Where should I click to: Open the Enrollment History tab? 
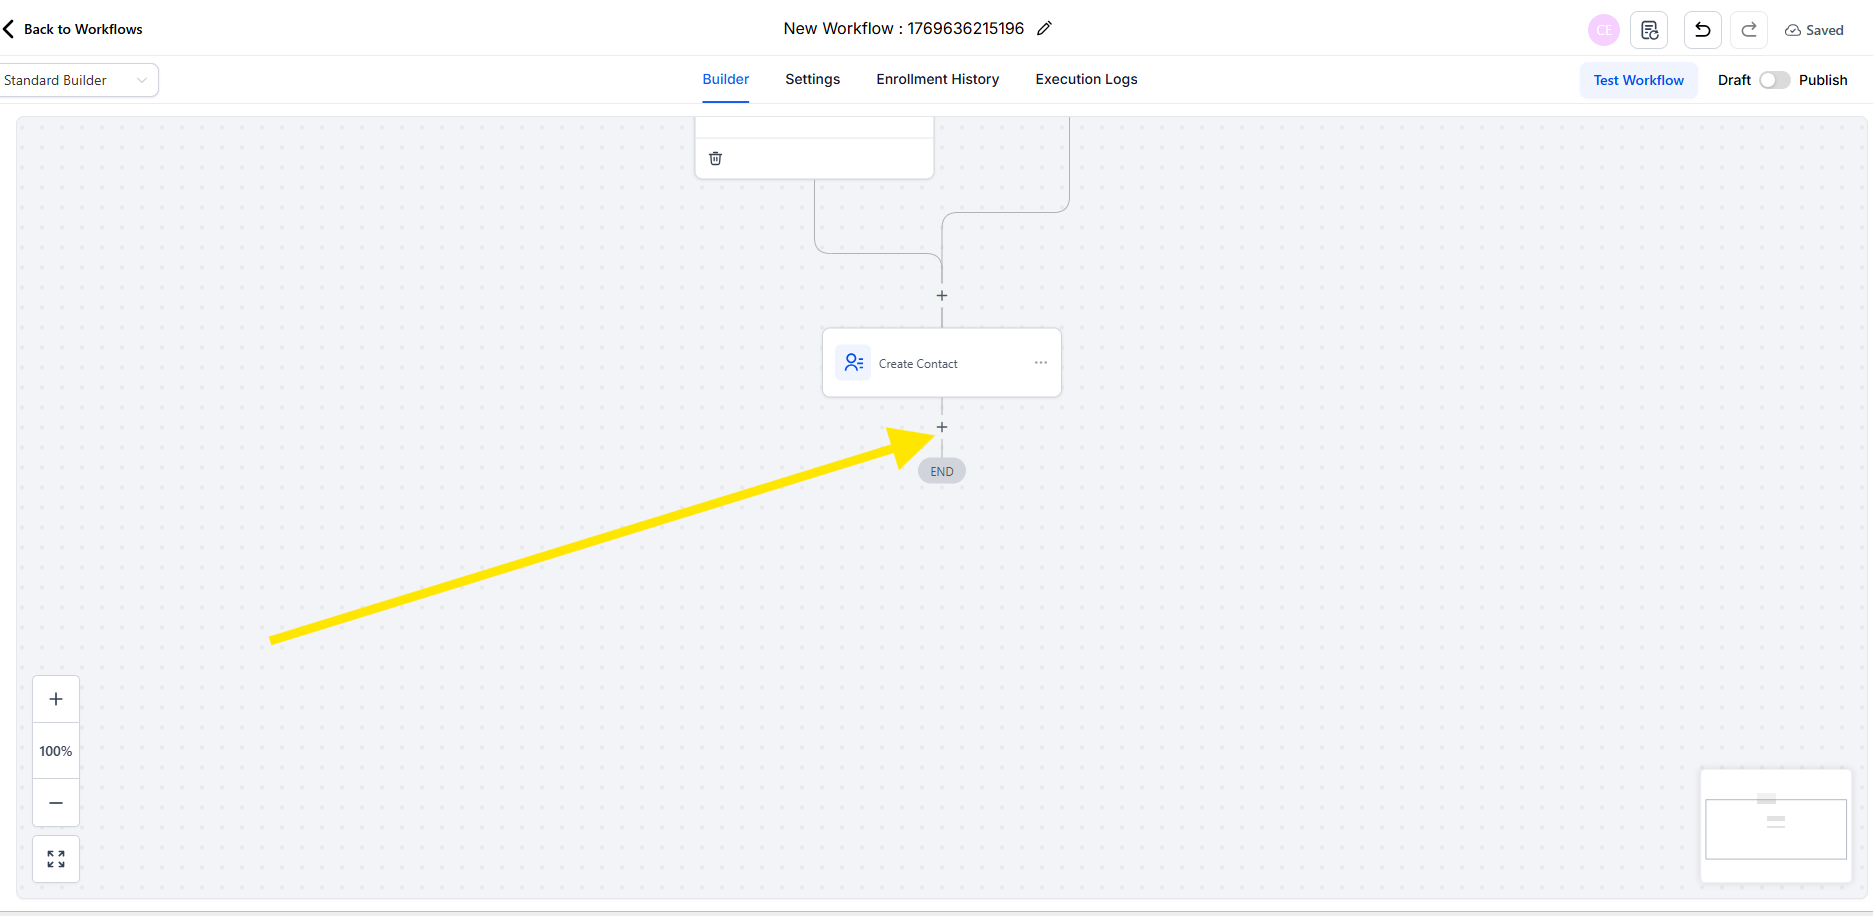937,80
